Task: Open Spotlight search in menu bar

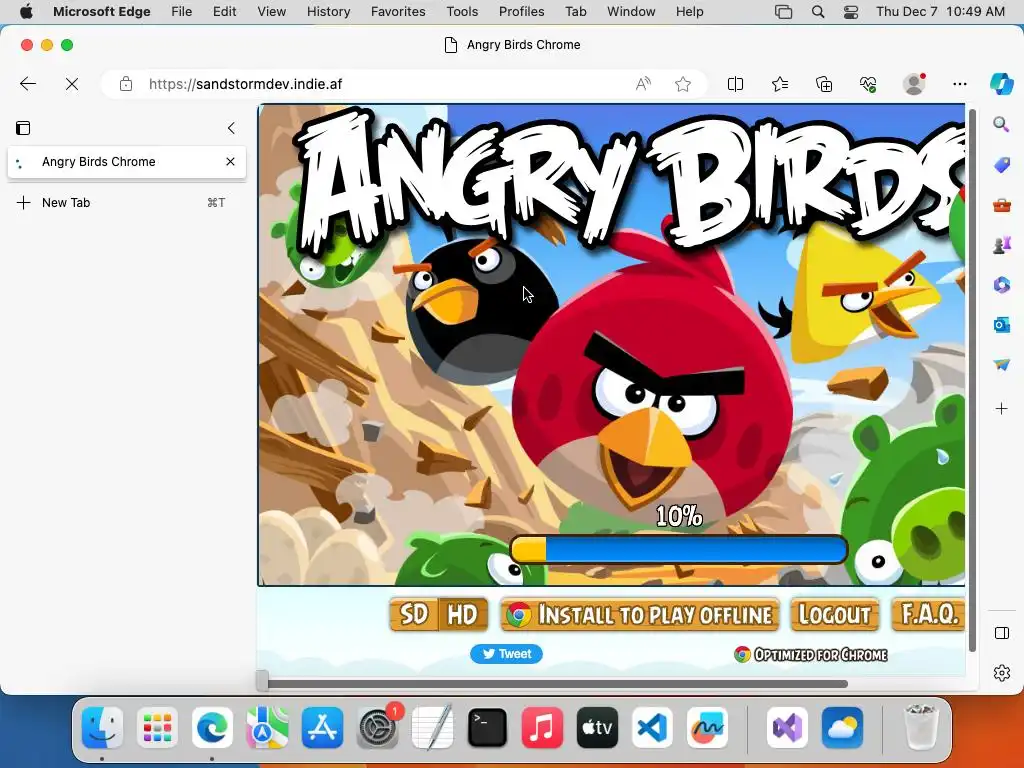Action: [818, 12]
